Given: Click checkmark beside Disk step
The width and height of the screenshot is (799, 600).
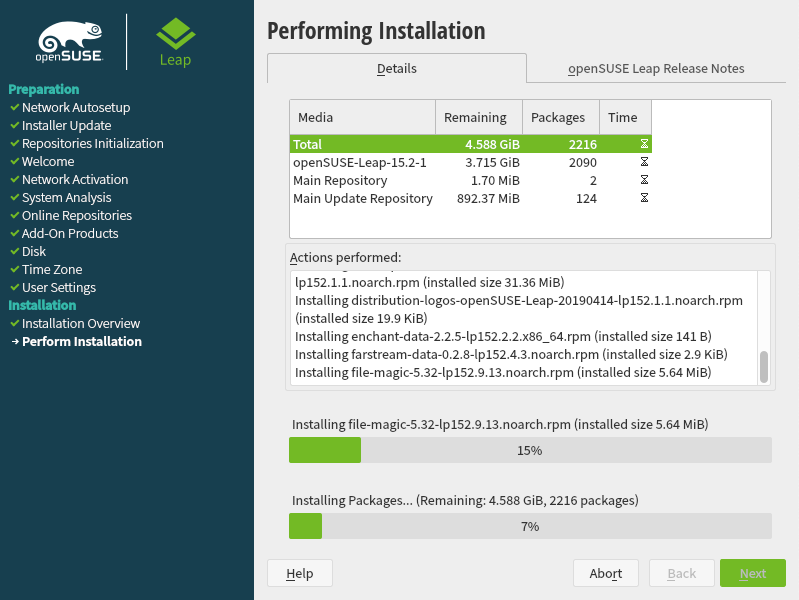Looking at the screenshot, I should (x=15, y=251).
